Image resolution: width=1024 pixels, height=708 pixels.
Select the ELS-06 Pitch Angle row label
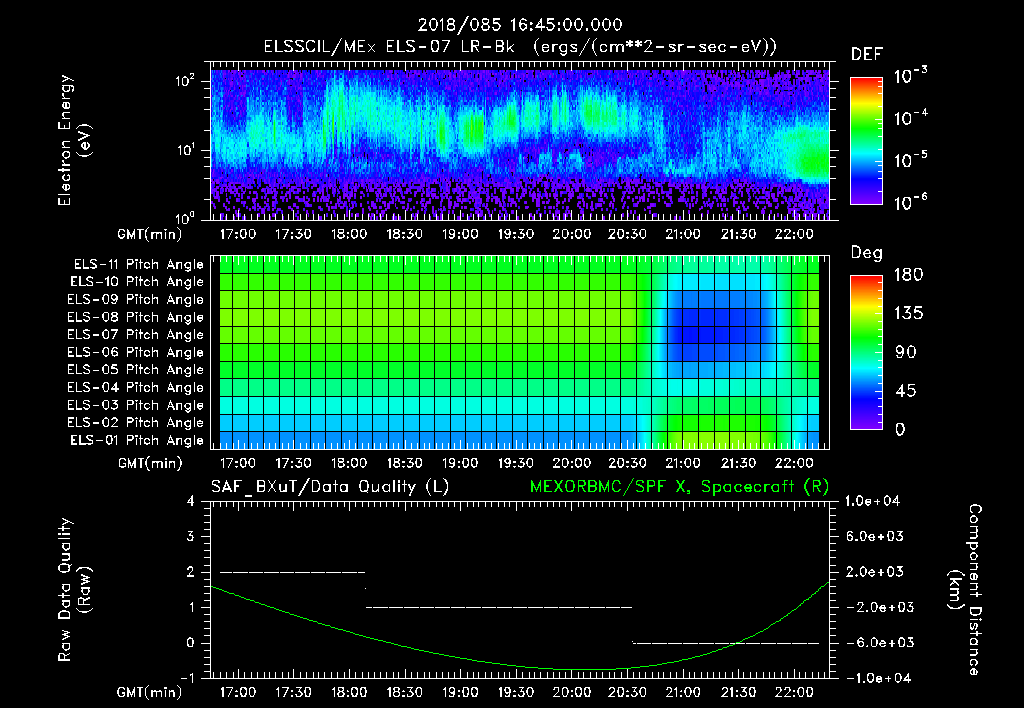136,352
